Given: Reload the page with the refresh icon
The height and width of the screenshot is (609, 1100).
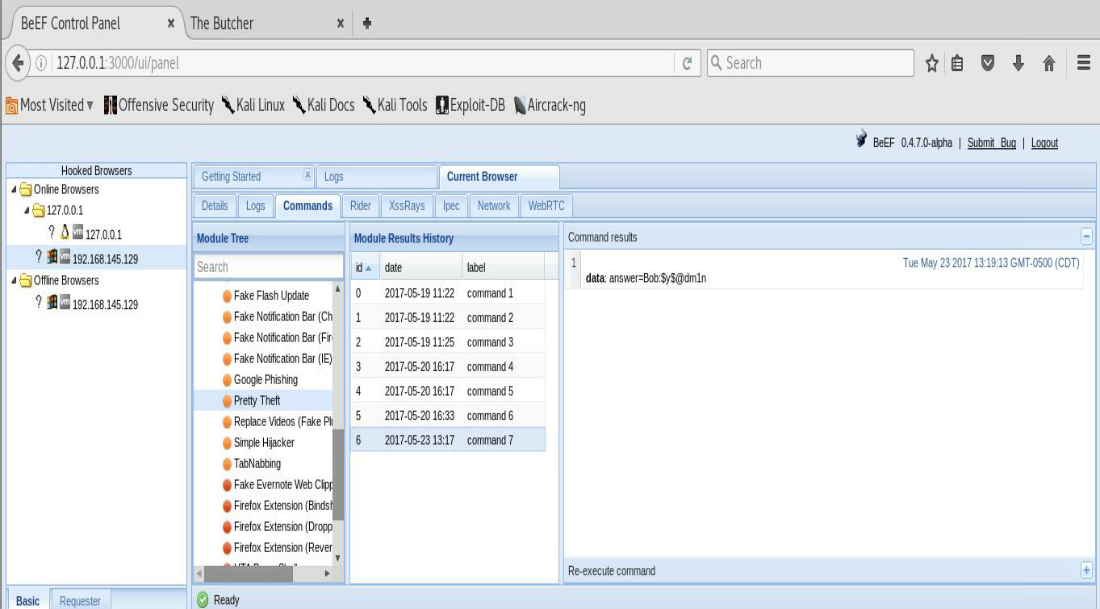Looking at the screenshot, I should [688, 63].
